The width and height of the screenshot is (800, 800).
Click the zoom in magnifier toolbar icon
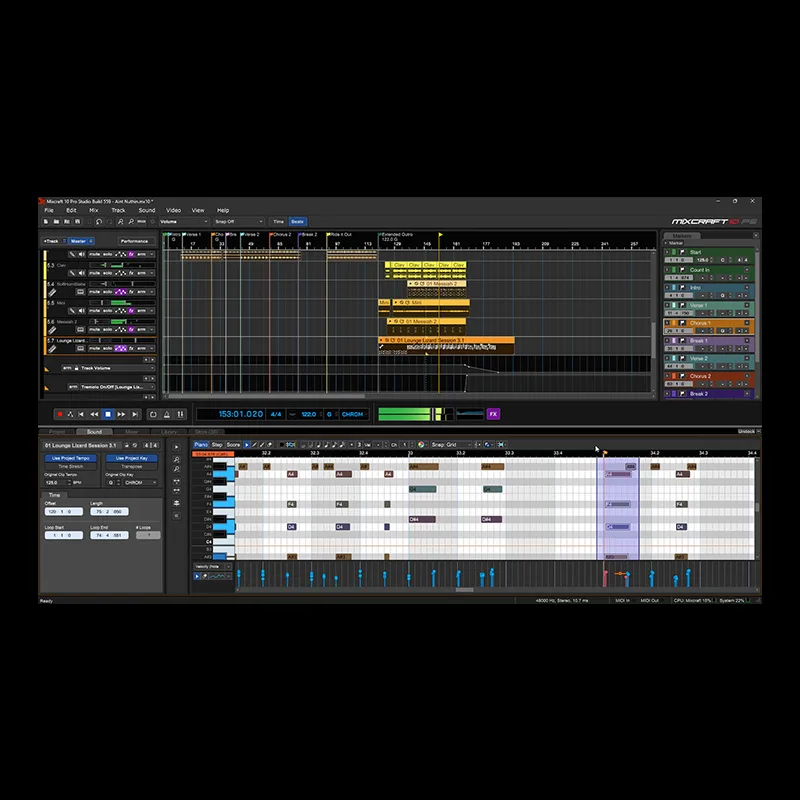coord(120,221)
